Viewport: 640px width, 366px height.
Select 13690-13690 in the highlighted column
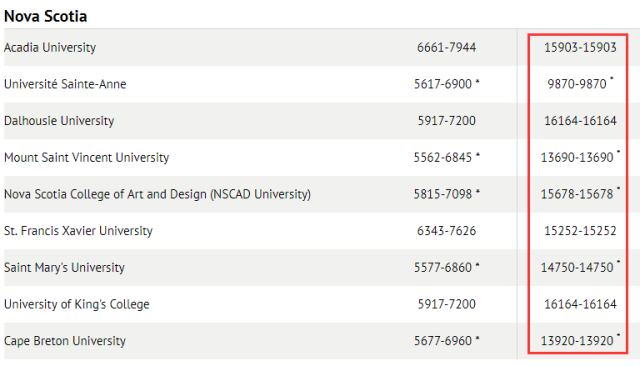coord(577,157)
